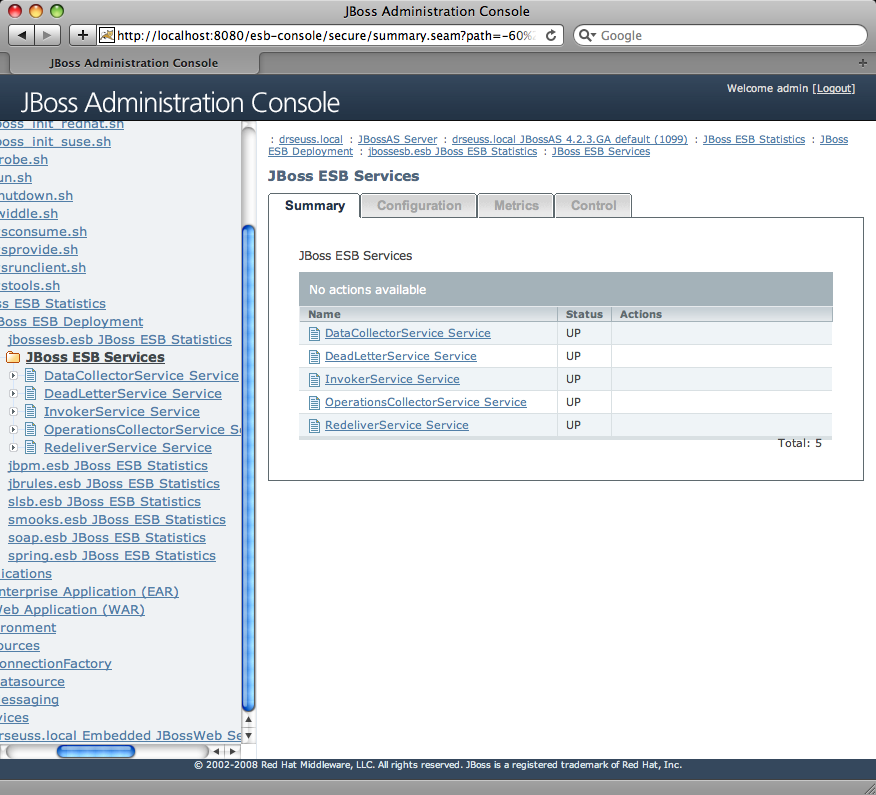Expand the OperationsCollectorService Service tree node
The image size is (876, 795).
[13, 429]
